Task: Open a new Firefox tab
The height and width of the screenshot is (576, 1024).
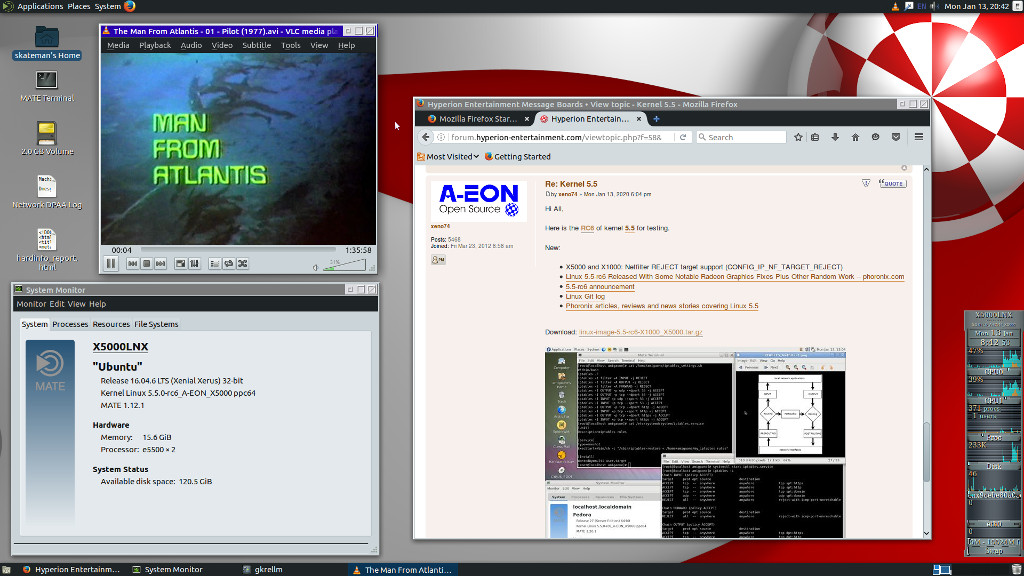Action: pyautogui.click(x=656, y=119)
